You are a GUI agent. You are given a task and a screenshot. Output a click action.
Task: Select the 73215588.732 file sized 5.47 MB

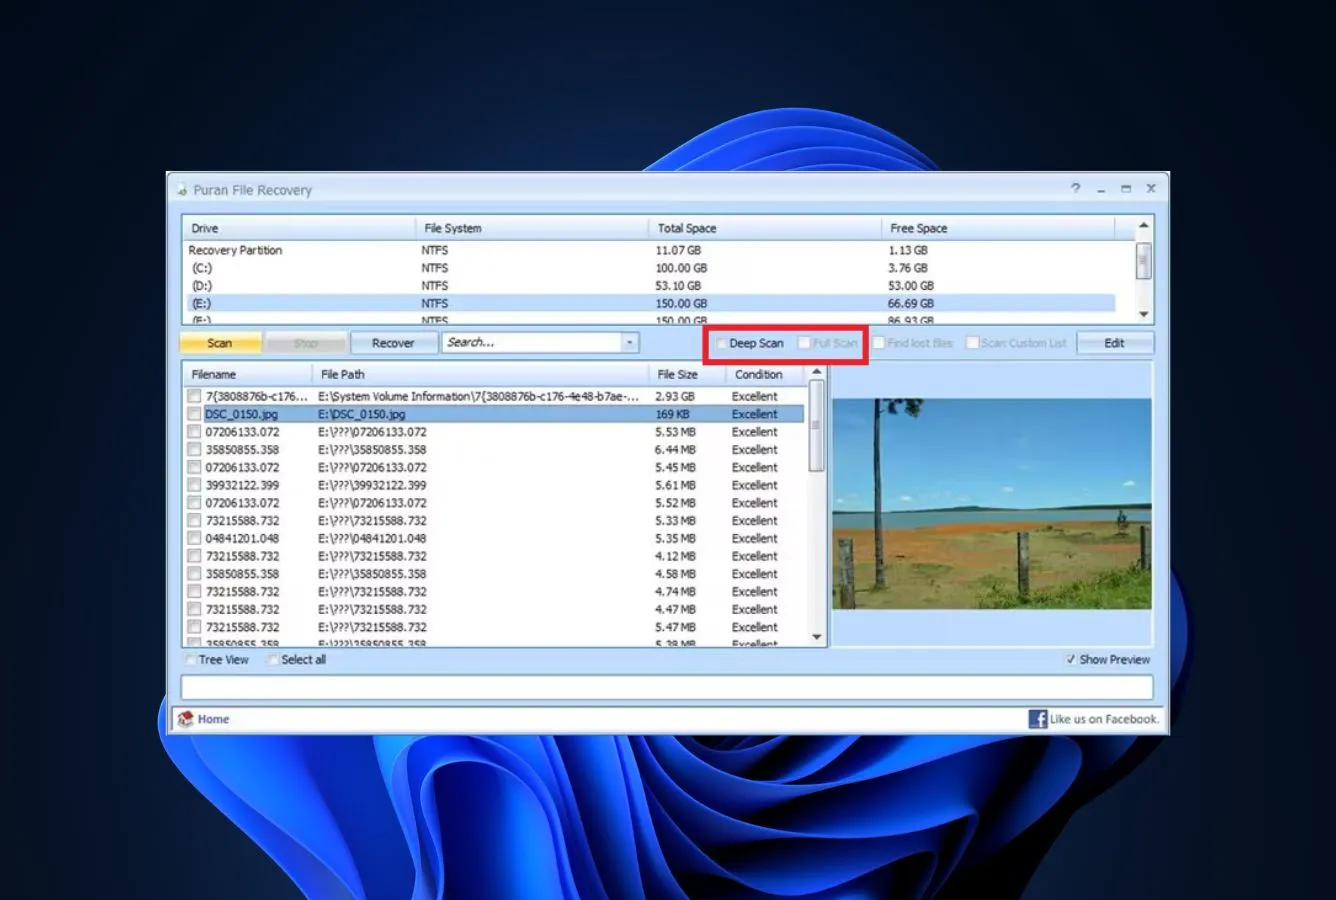pos(242,627)
